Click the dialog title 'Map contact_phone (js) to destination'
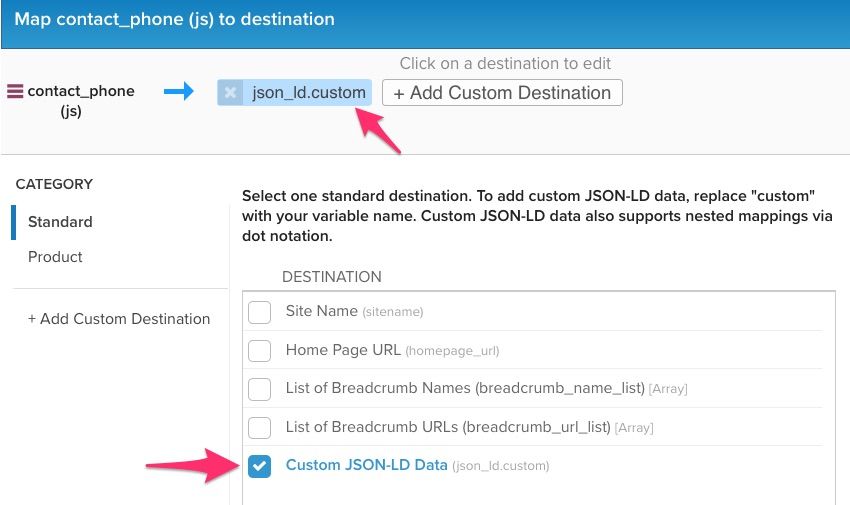This screenshot has height=505, width=850. pos(174,19)
